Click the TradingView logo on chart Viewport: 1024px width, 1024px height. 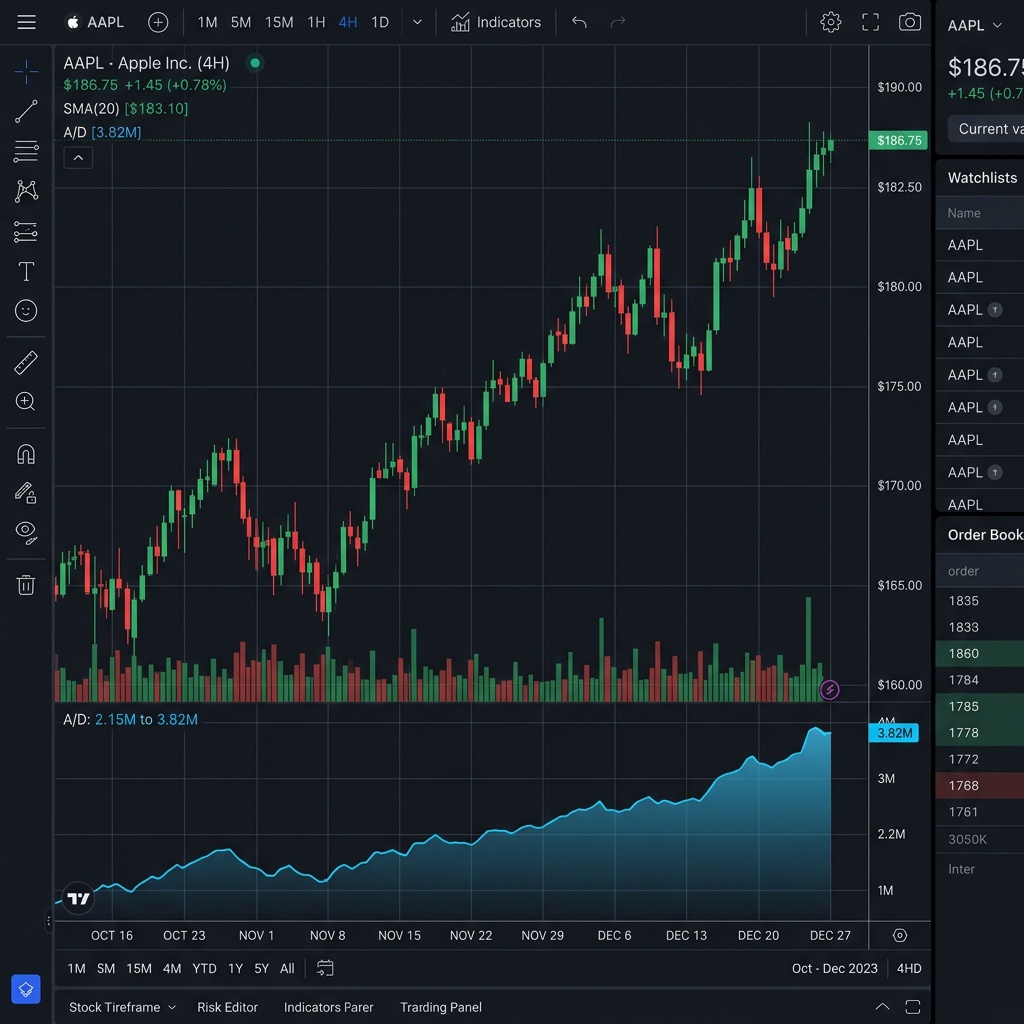pos(78,899)
